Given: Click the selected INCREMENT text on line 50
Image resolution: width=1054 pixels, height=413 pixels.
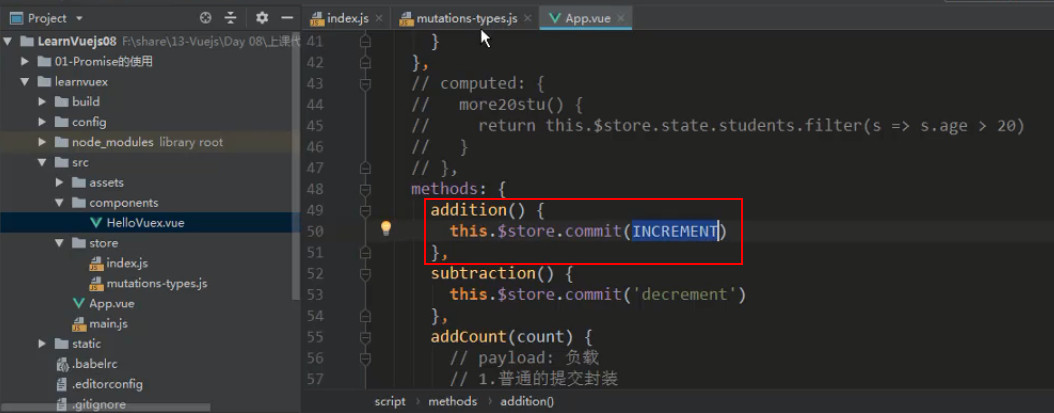Looking at the screenshot, I should pyautogui.click(x=675, y=231).
